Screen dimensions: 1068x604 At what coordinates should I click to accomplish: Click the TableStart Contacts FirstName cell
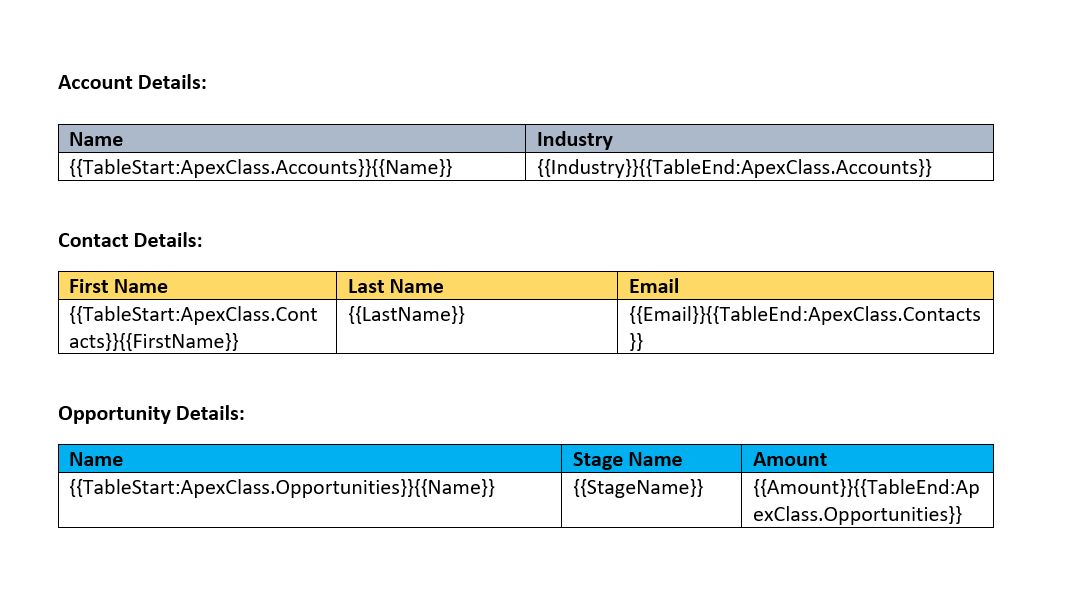[198, 327]
